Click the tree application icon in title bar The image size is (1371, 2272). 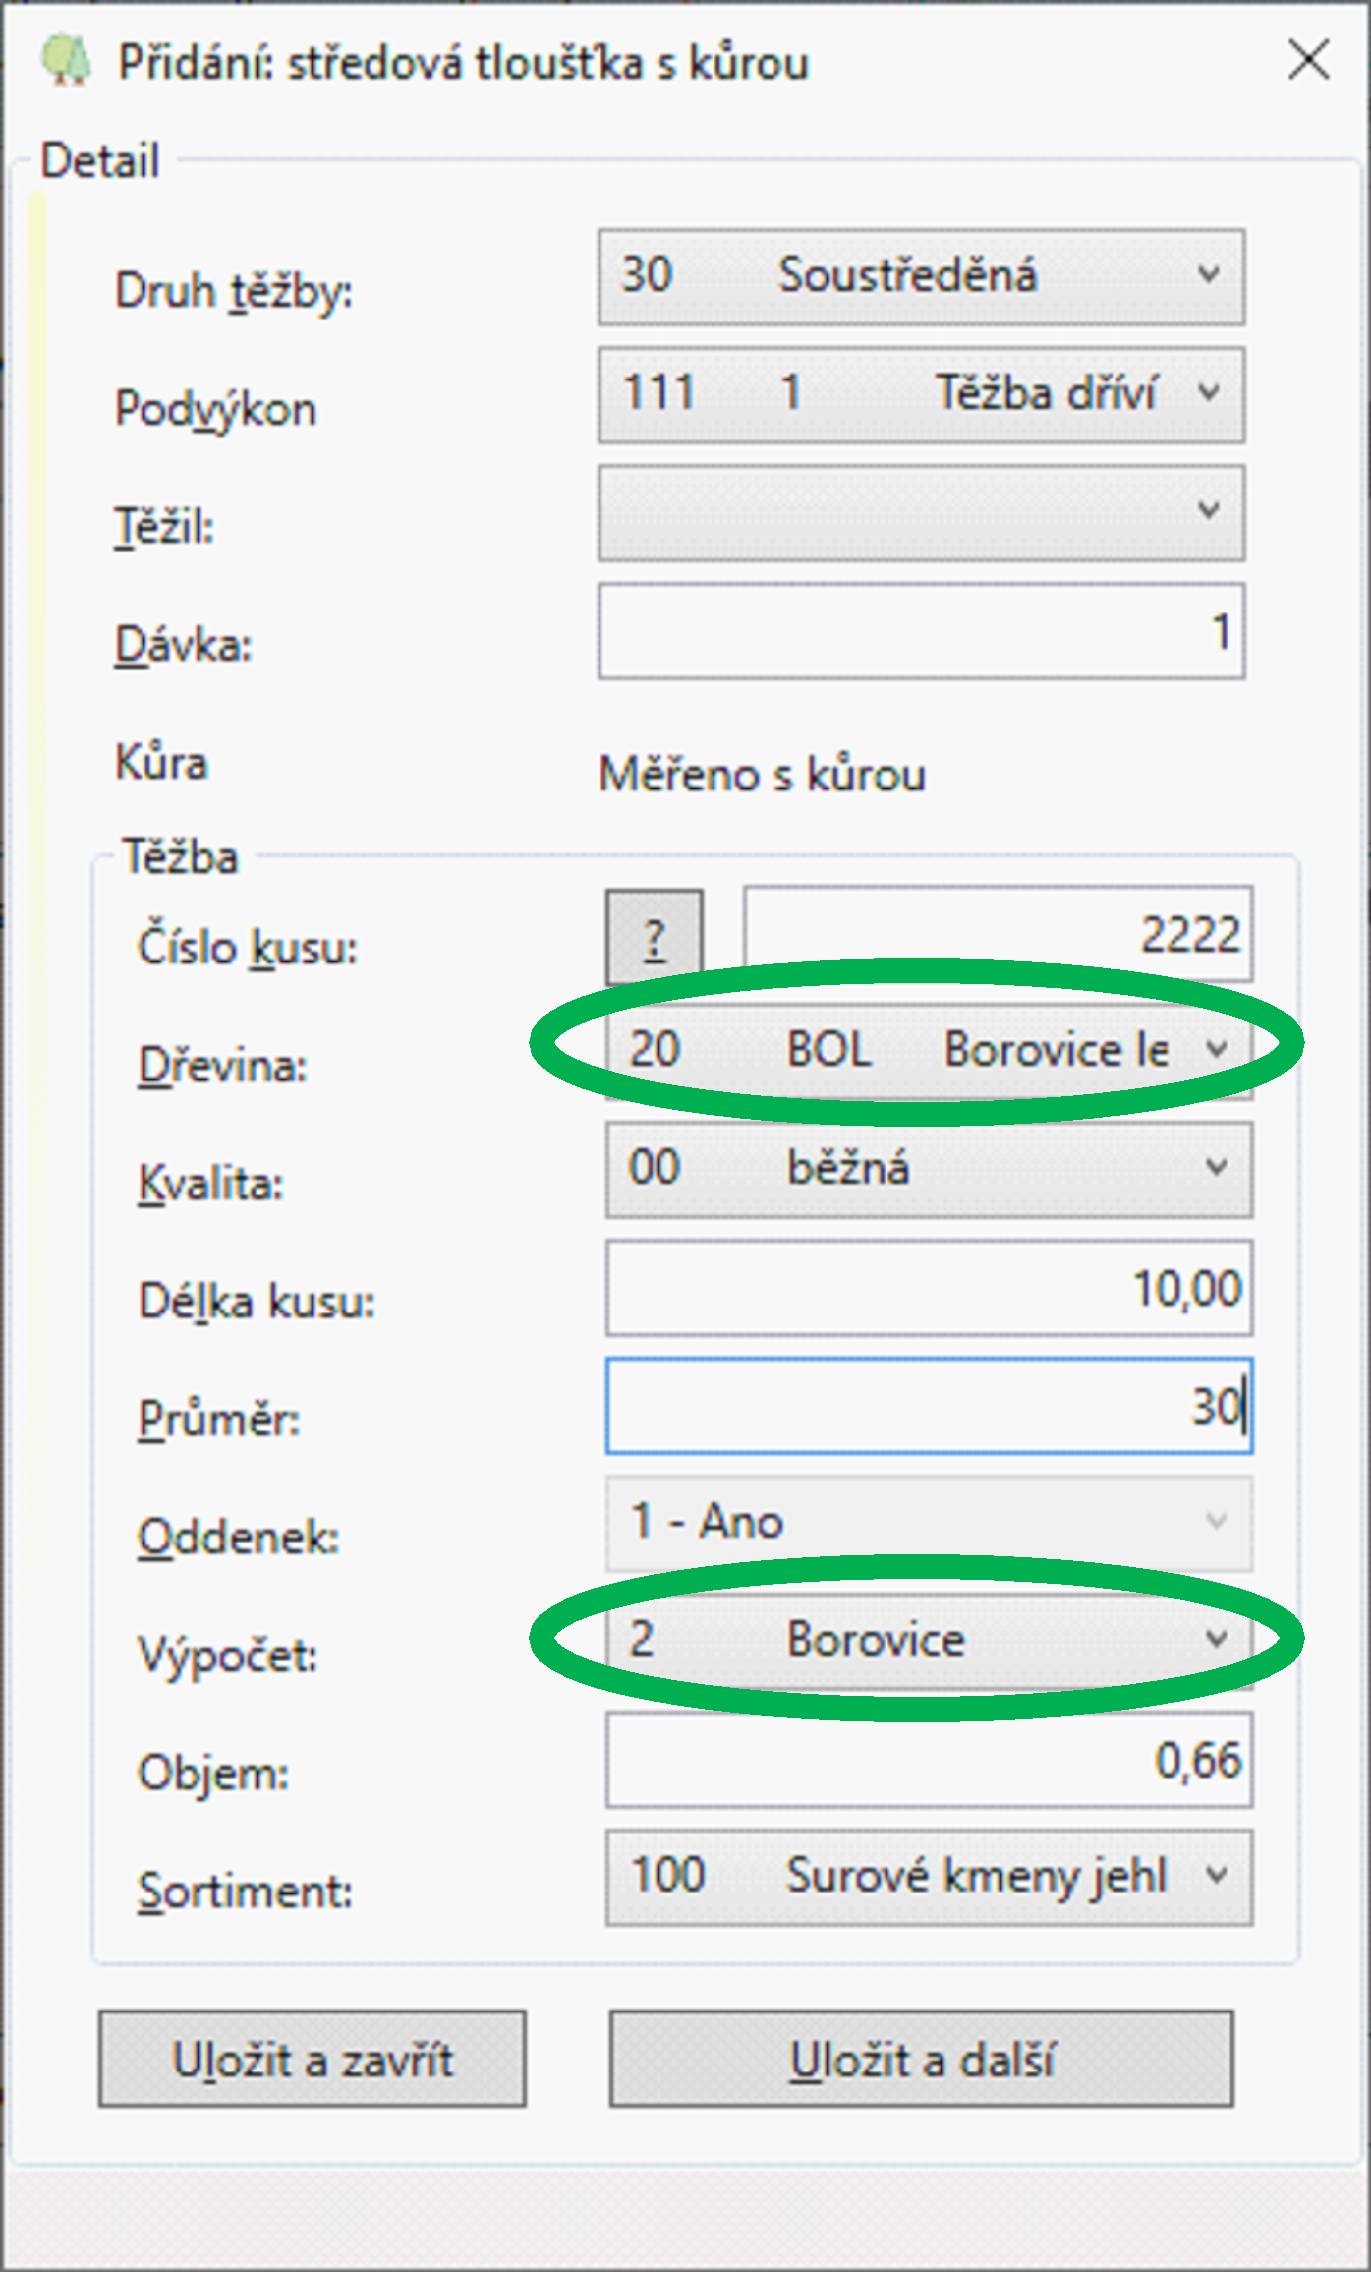click(66, 62)
